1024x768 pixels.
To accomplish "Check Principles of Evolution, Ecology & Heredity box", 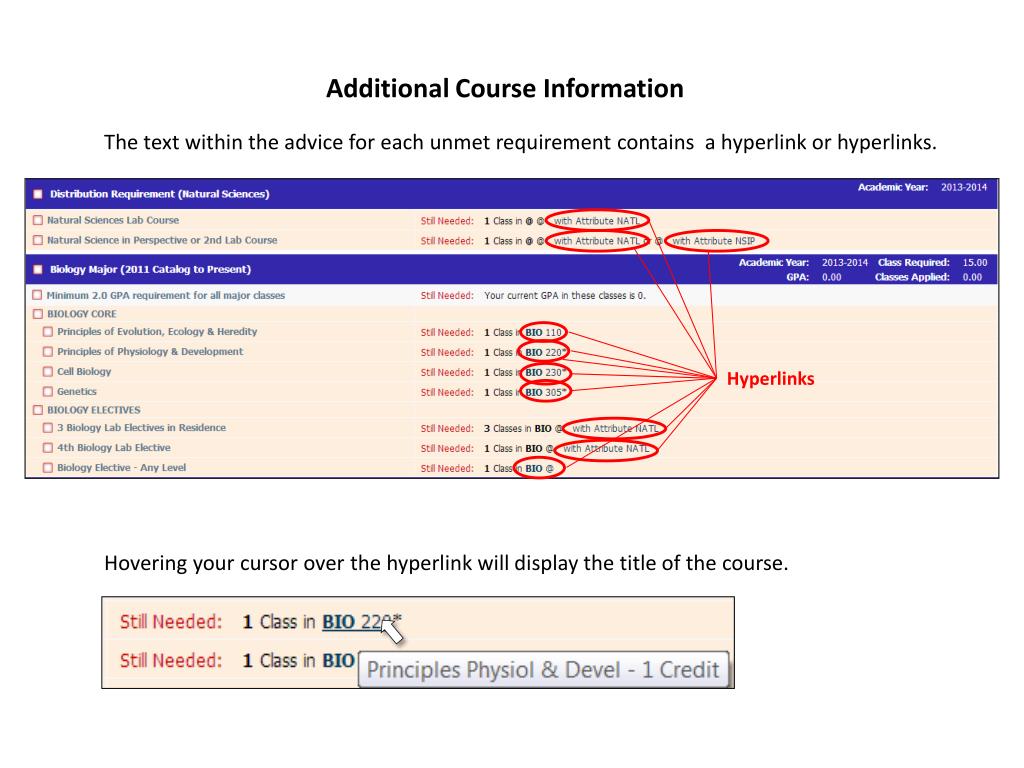I will (x=48, y=332).
